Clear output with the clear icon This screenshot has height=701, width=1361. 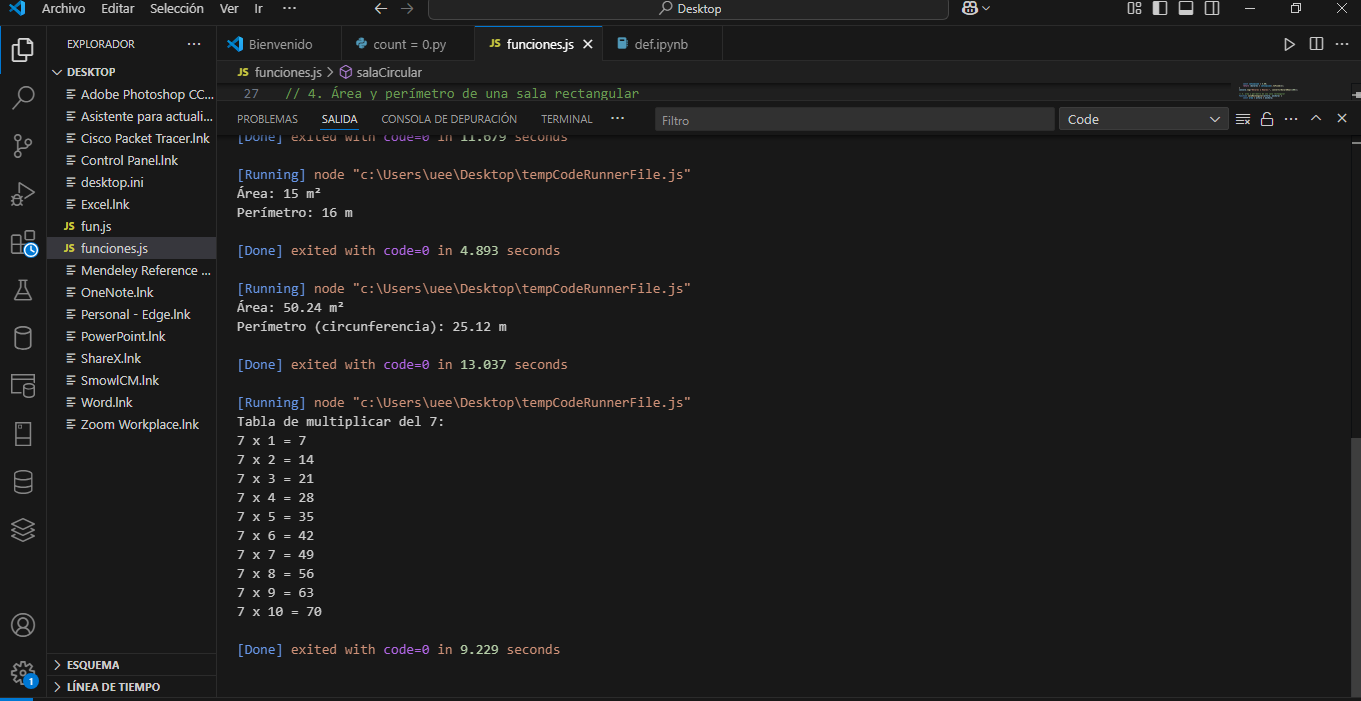click(x=1243, y=119)
